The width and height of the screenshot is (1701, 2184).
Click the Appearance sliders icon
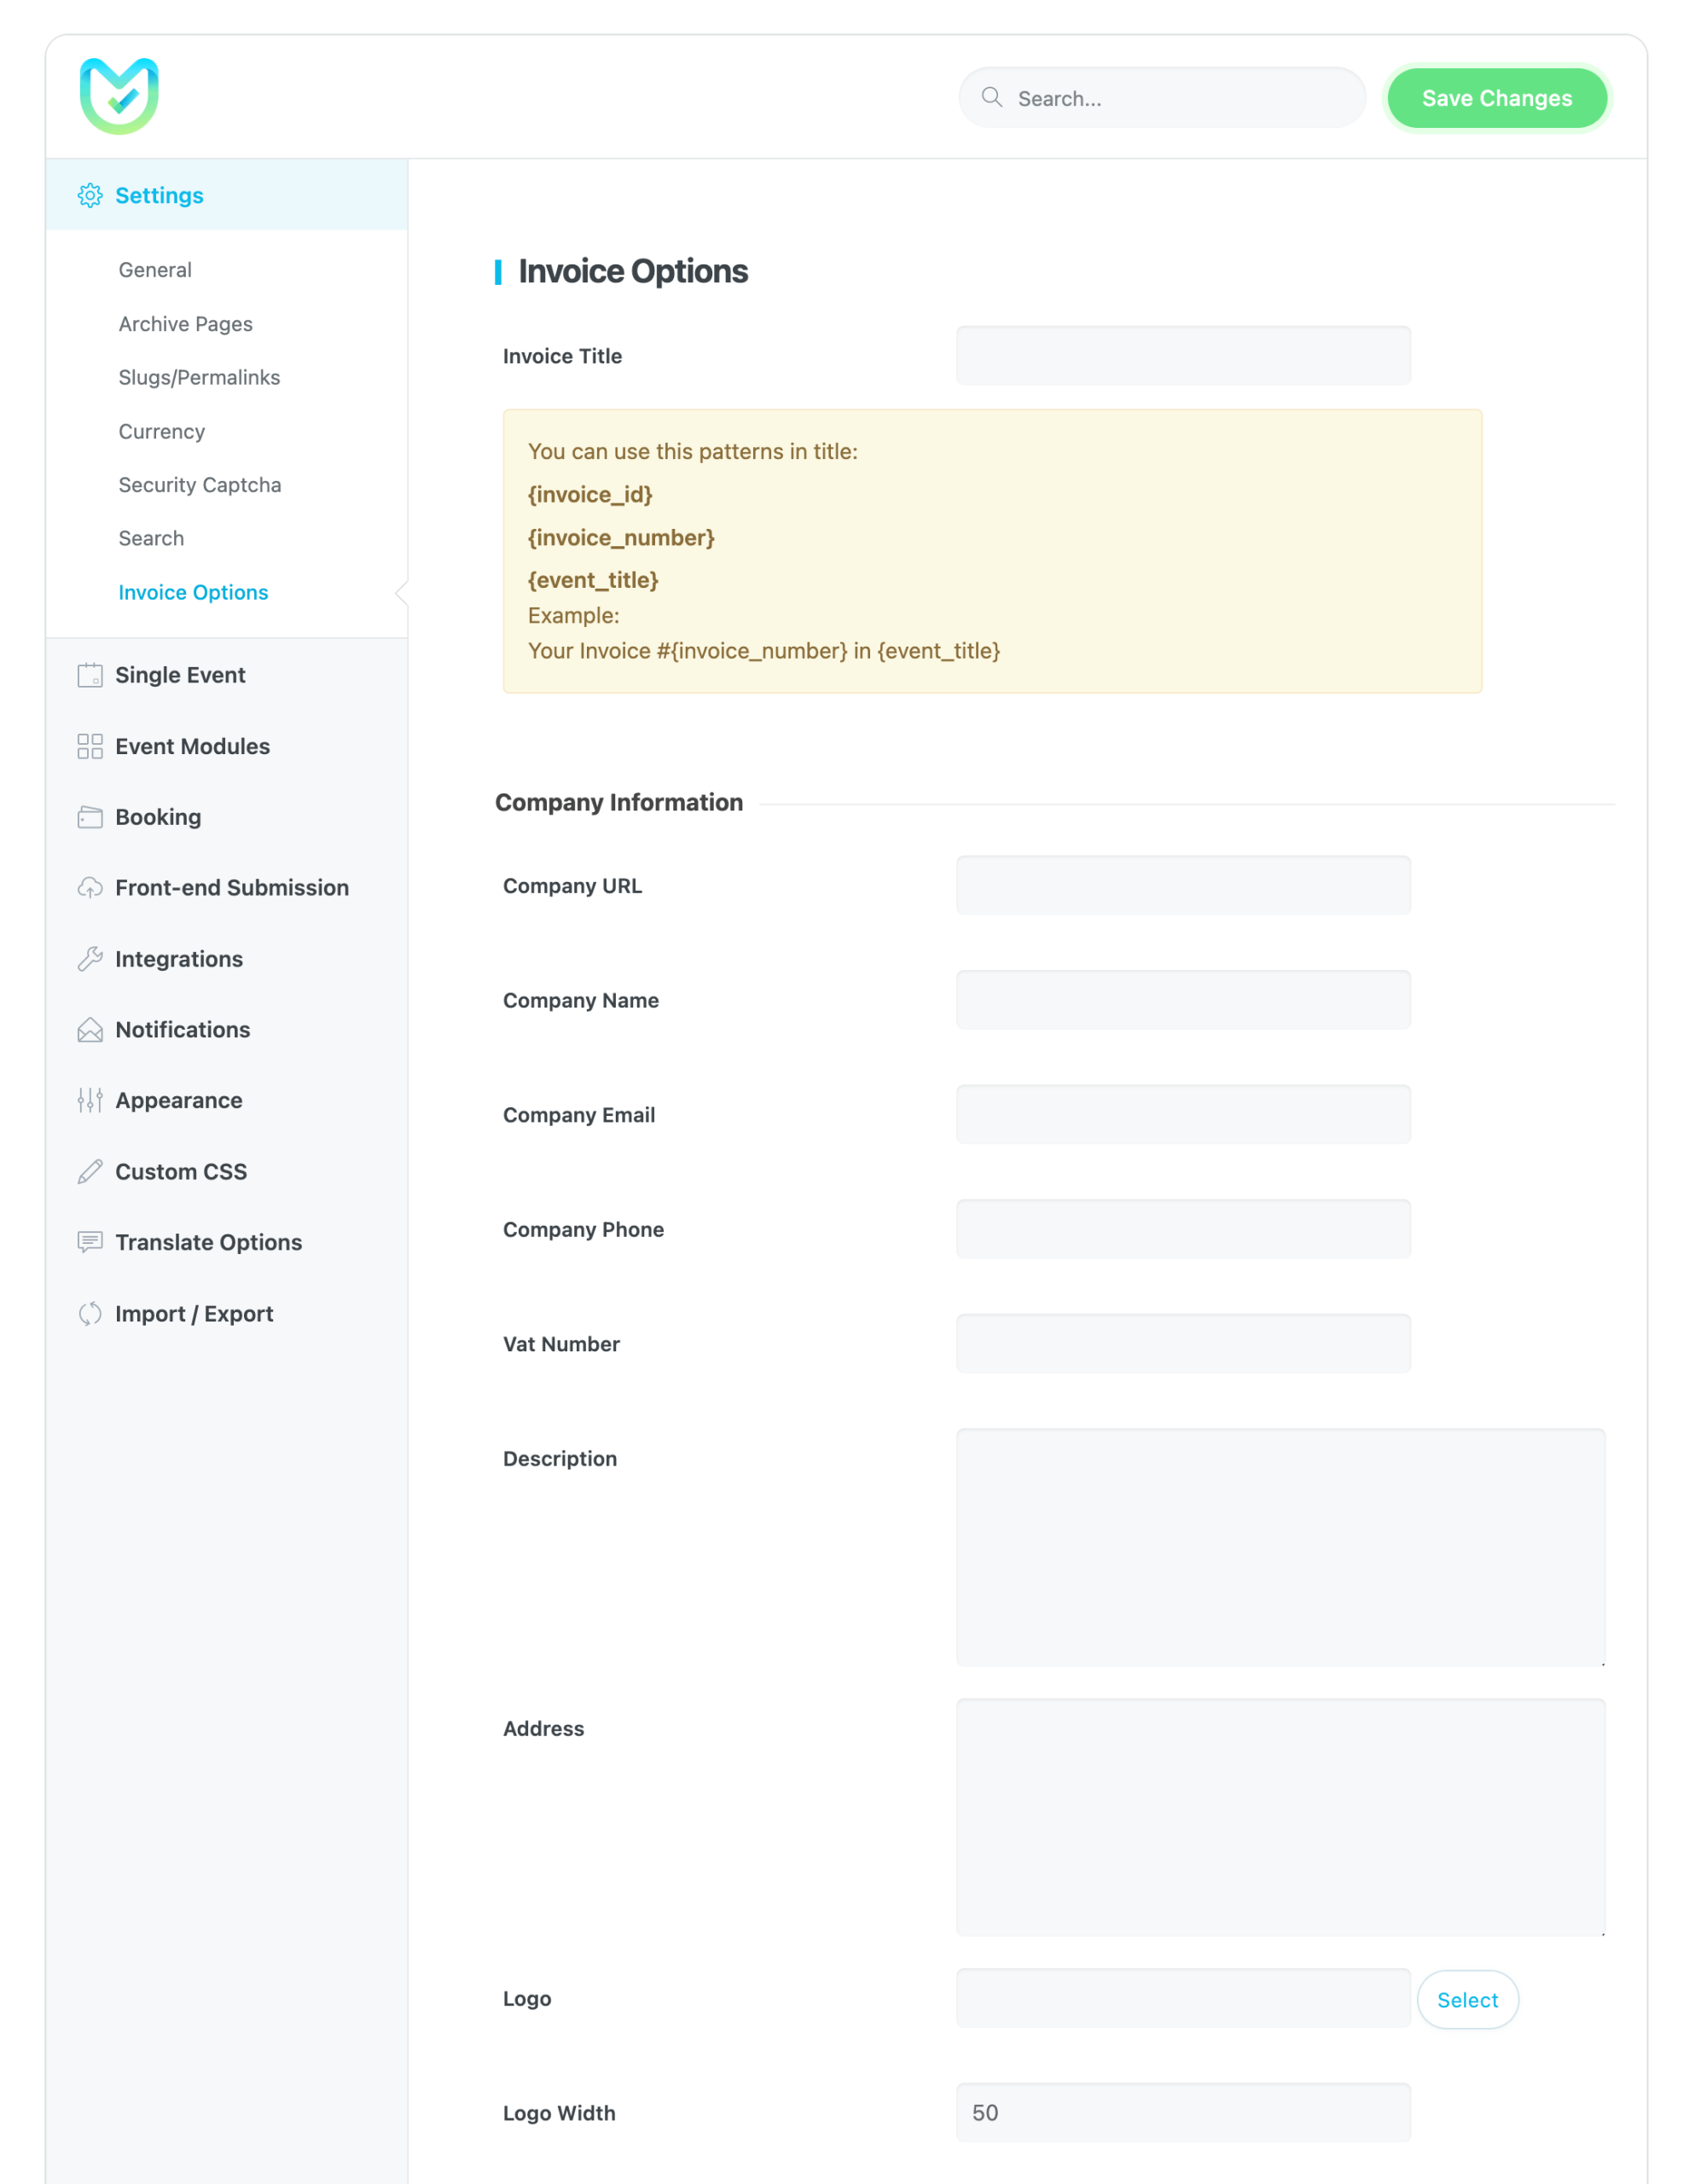[90, 1100]
